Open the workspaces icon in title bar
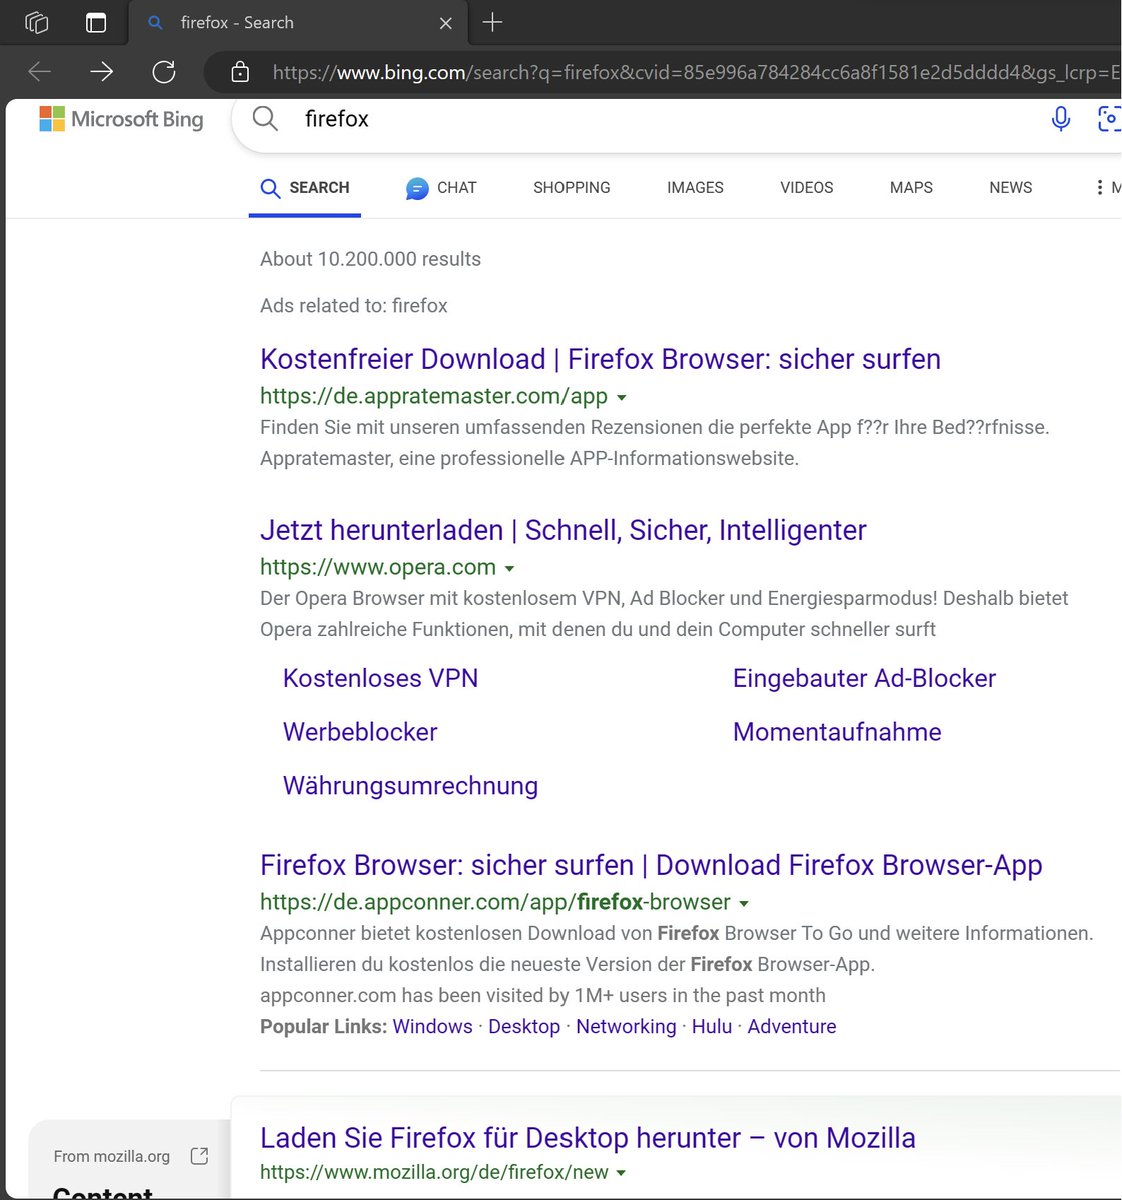 (x=37, y=22)
